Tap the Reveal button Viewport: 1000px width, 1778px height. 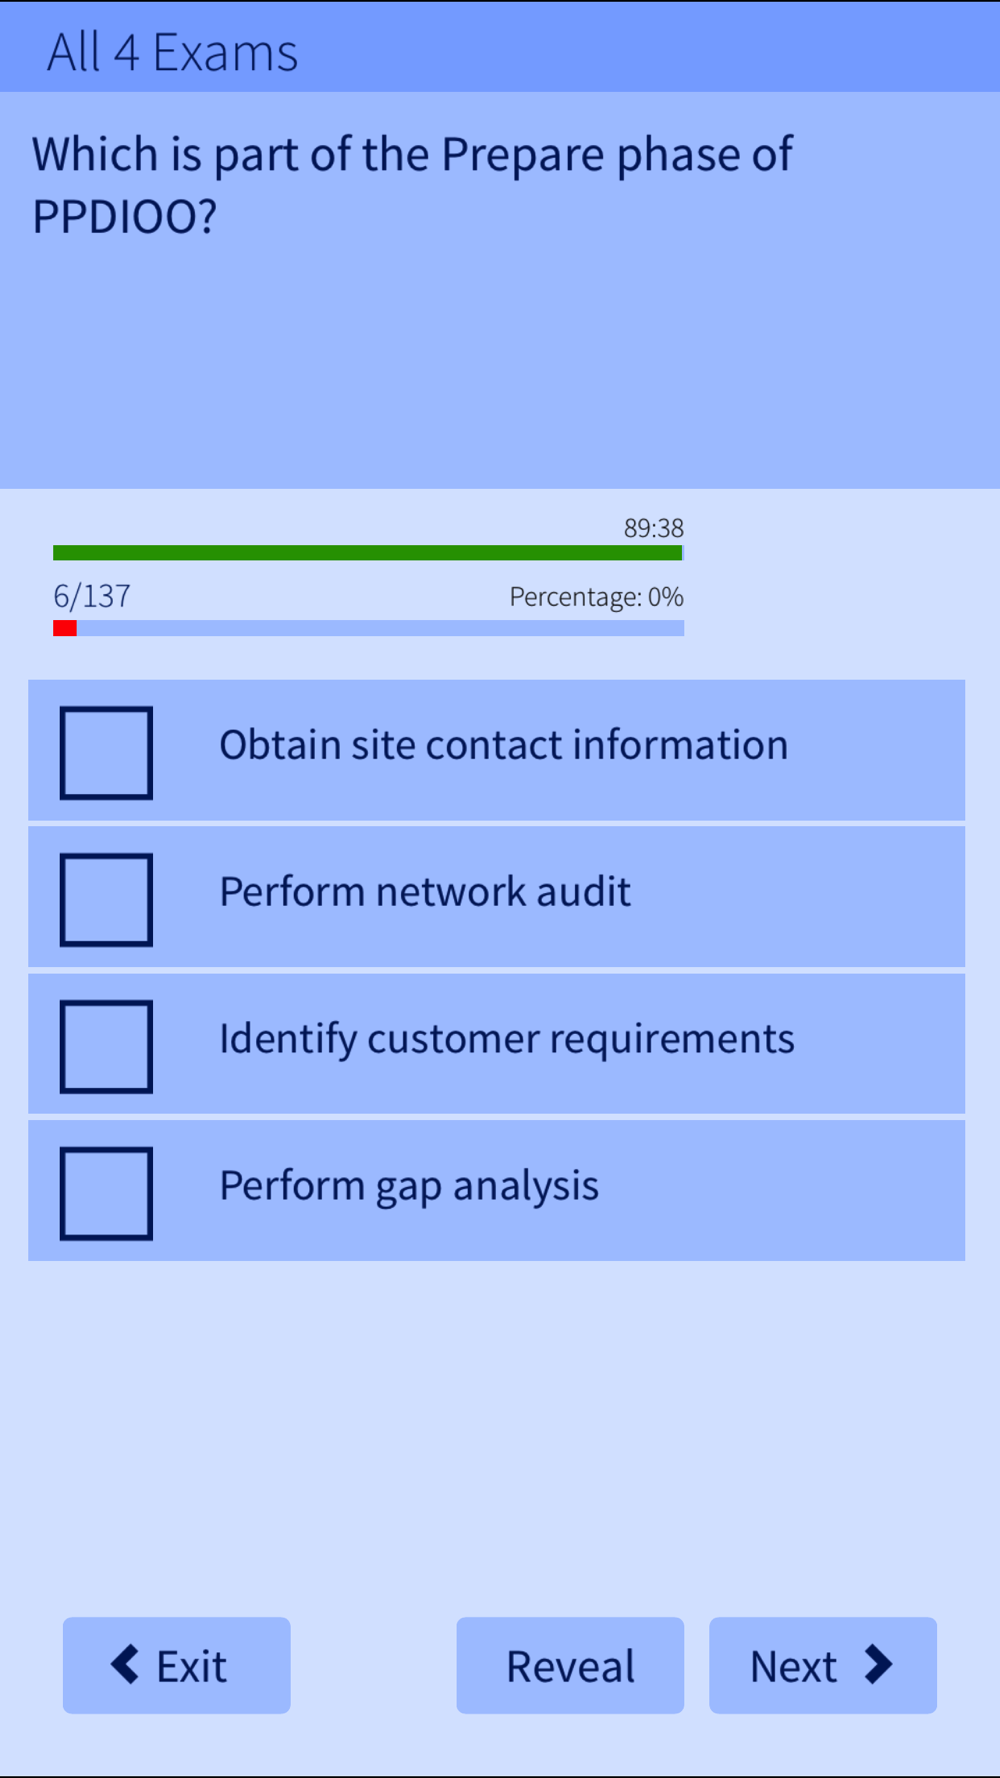570,1666
